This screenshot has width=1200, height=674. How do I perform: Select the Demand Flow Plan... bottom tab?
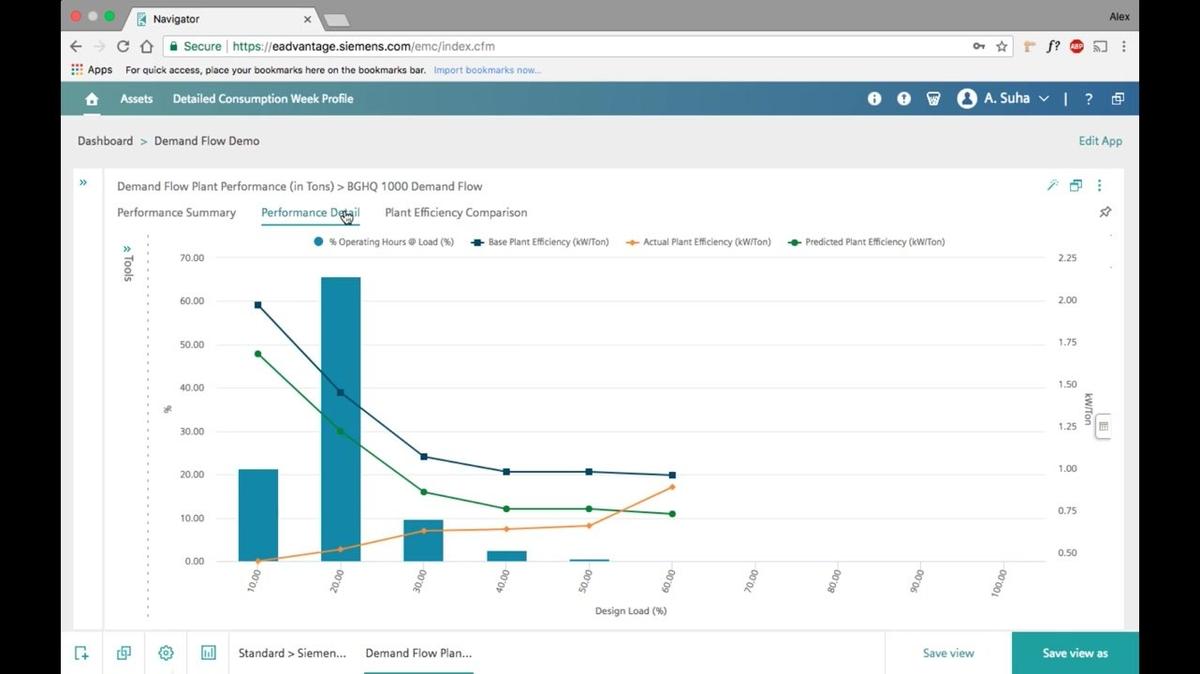[418, 653]
